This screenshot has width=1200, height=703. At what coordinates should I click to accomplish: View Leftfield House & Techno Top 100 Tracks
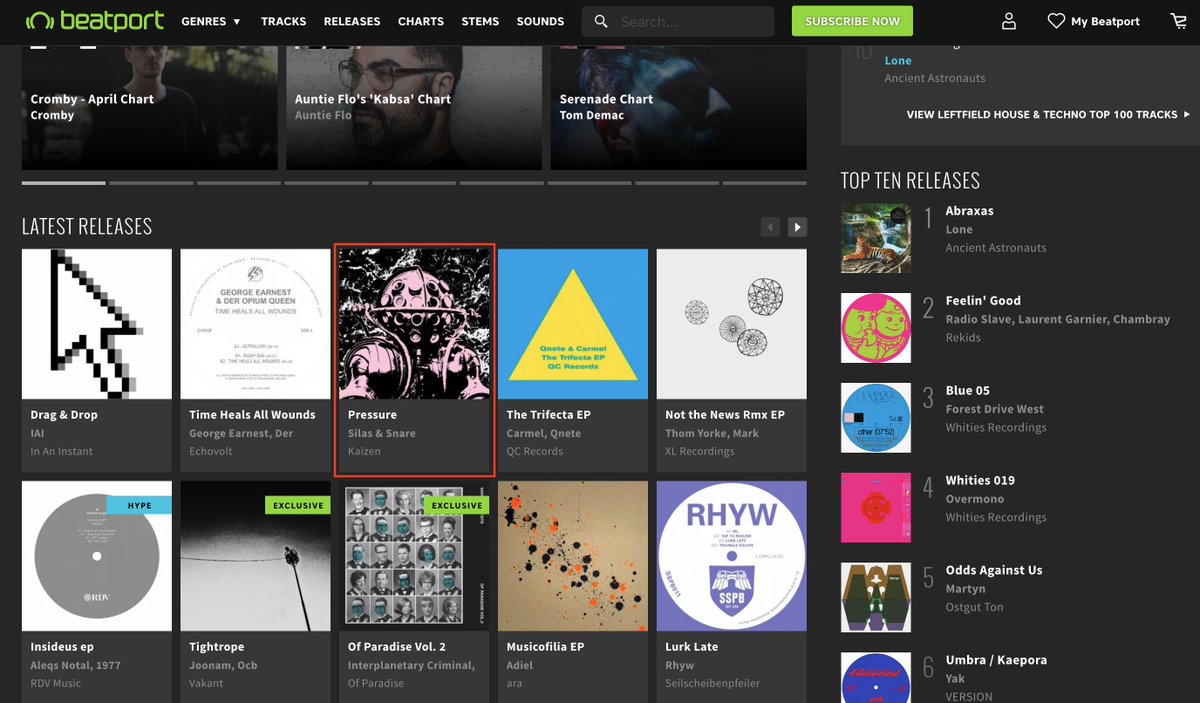coord(1048,115)
